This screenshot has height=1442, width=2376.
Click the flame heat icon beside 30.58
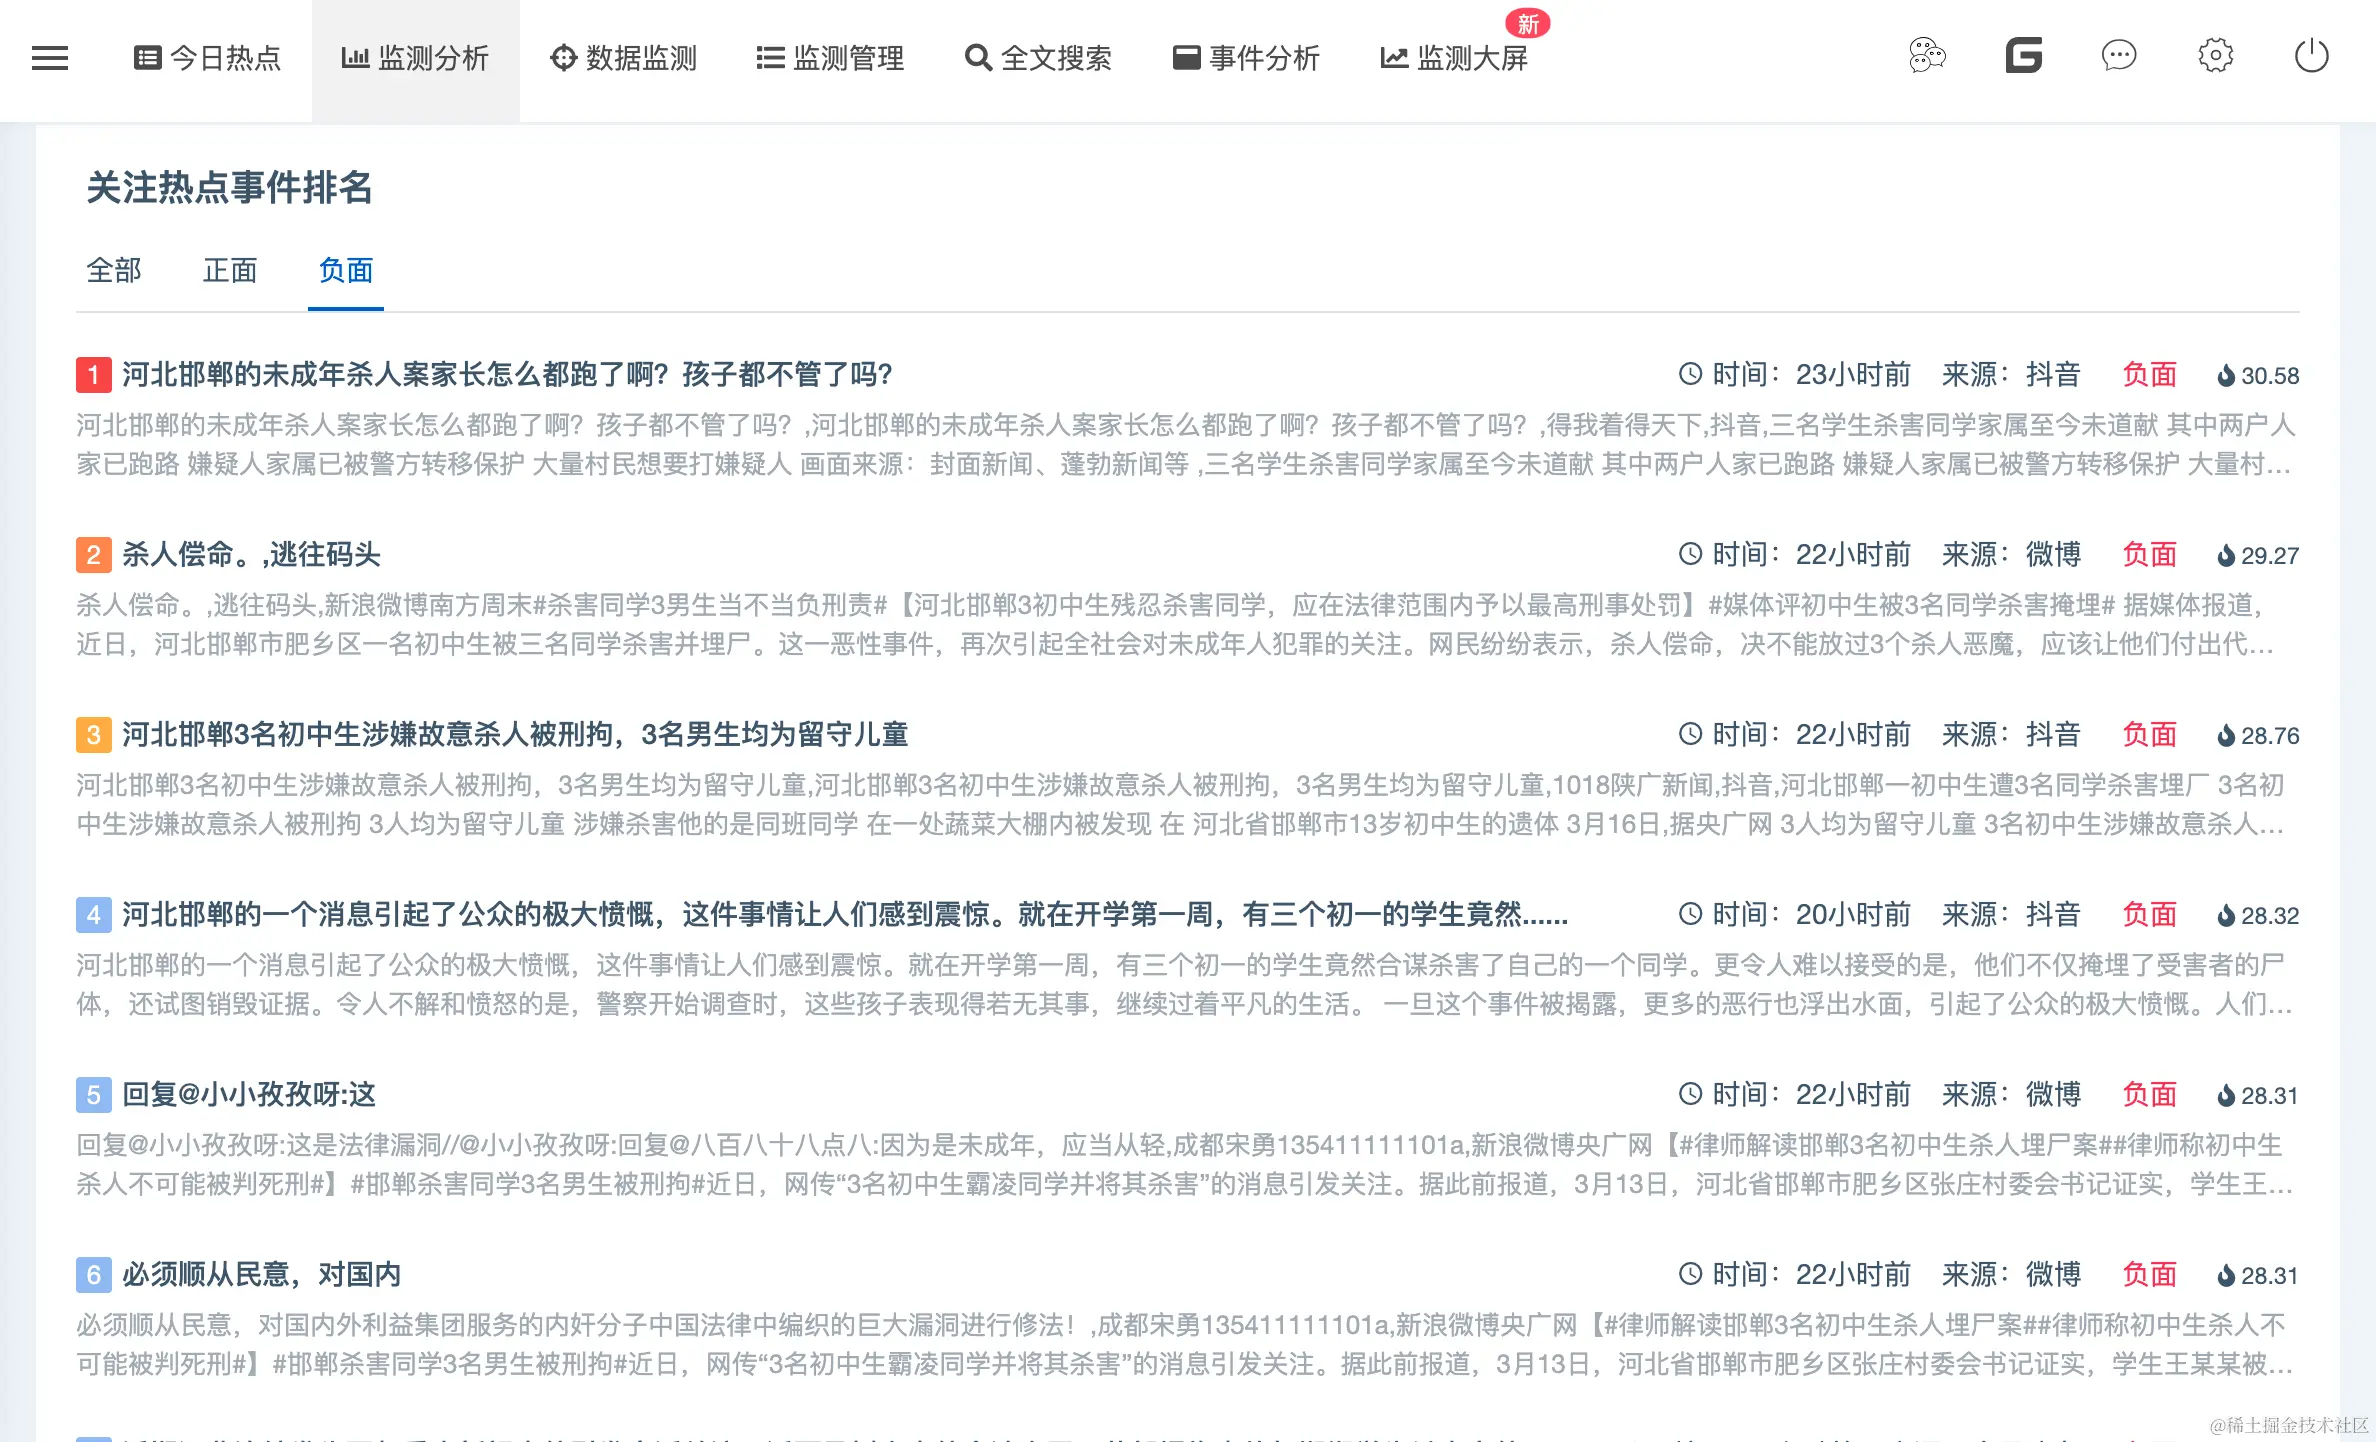2226,376
